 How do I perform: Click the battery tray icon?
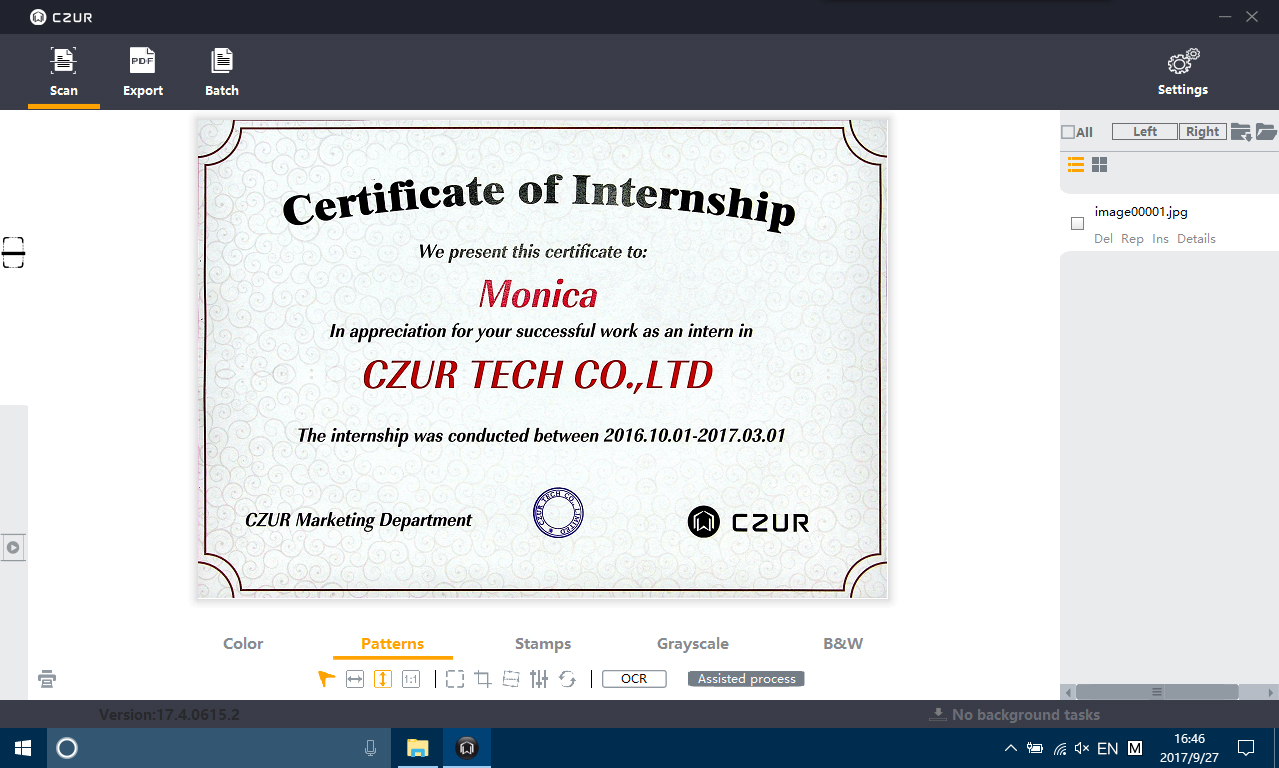click(1035, 748)
